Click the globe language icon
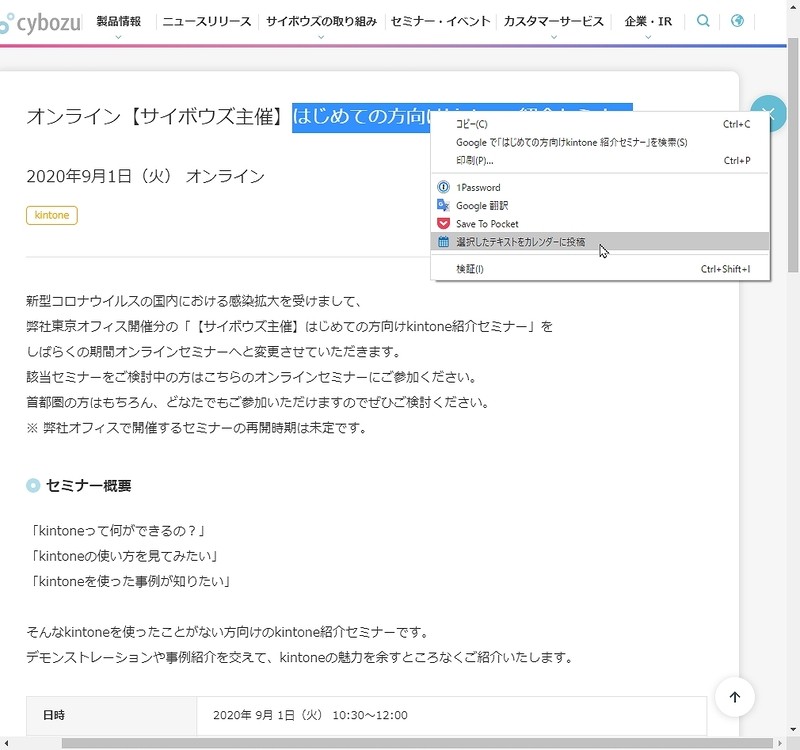 [737, 21]
